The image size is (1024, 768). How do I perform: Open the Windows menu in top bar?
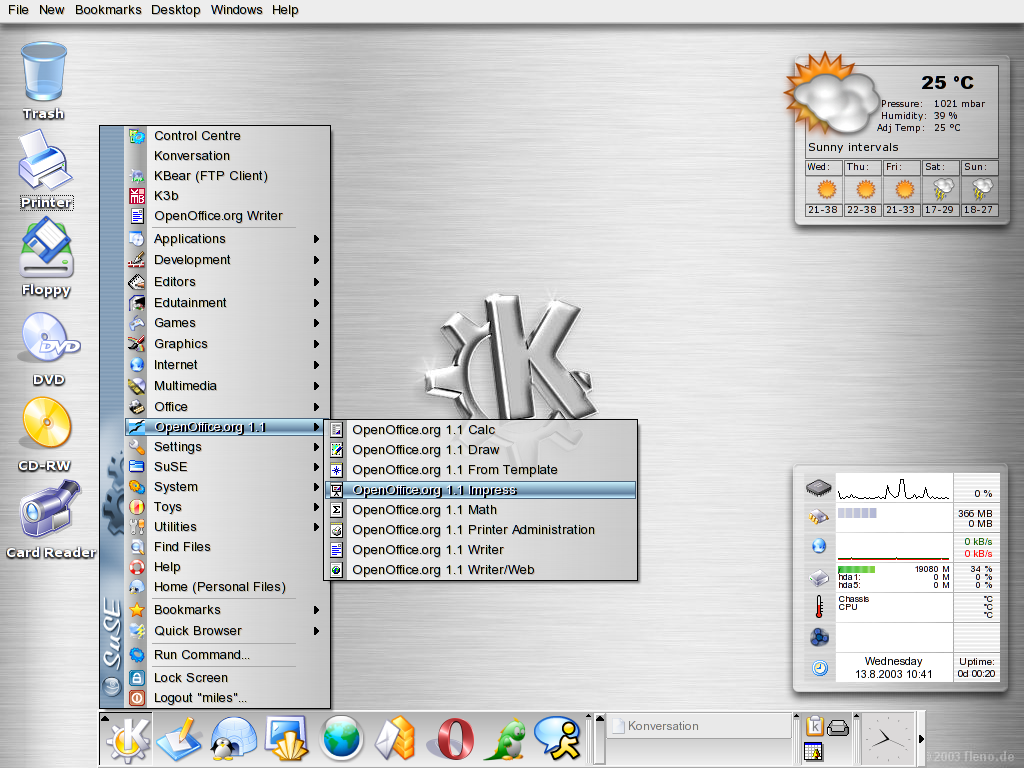click(236, 10)
